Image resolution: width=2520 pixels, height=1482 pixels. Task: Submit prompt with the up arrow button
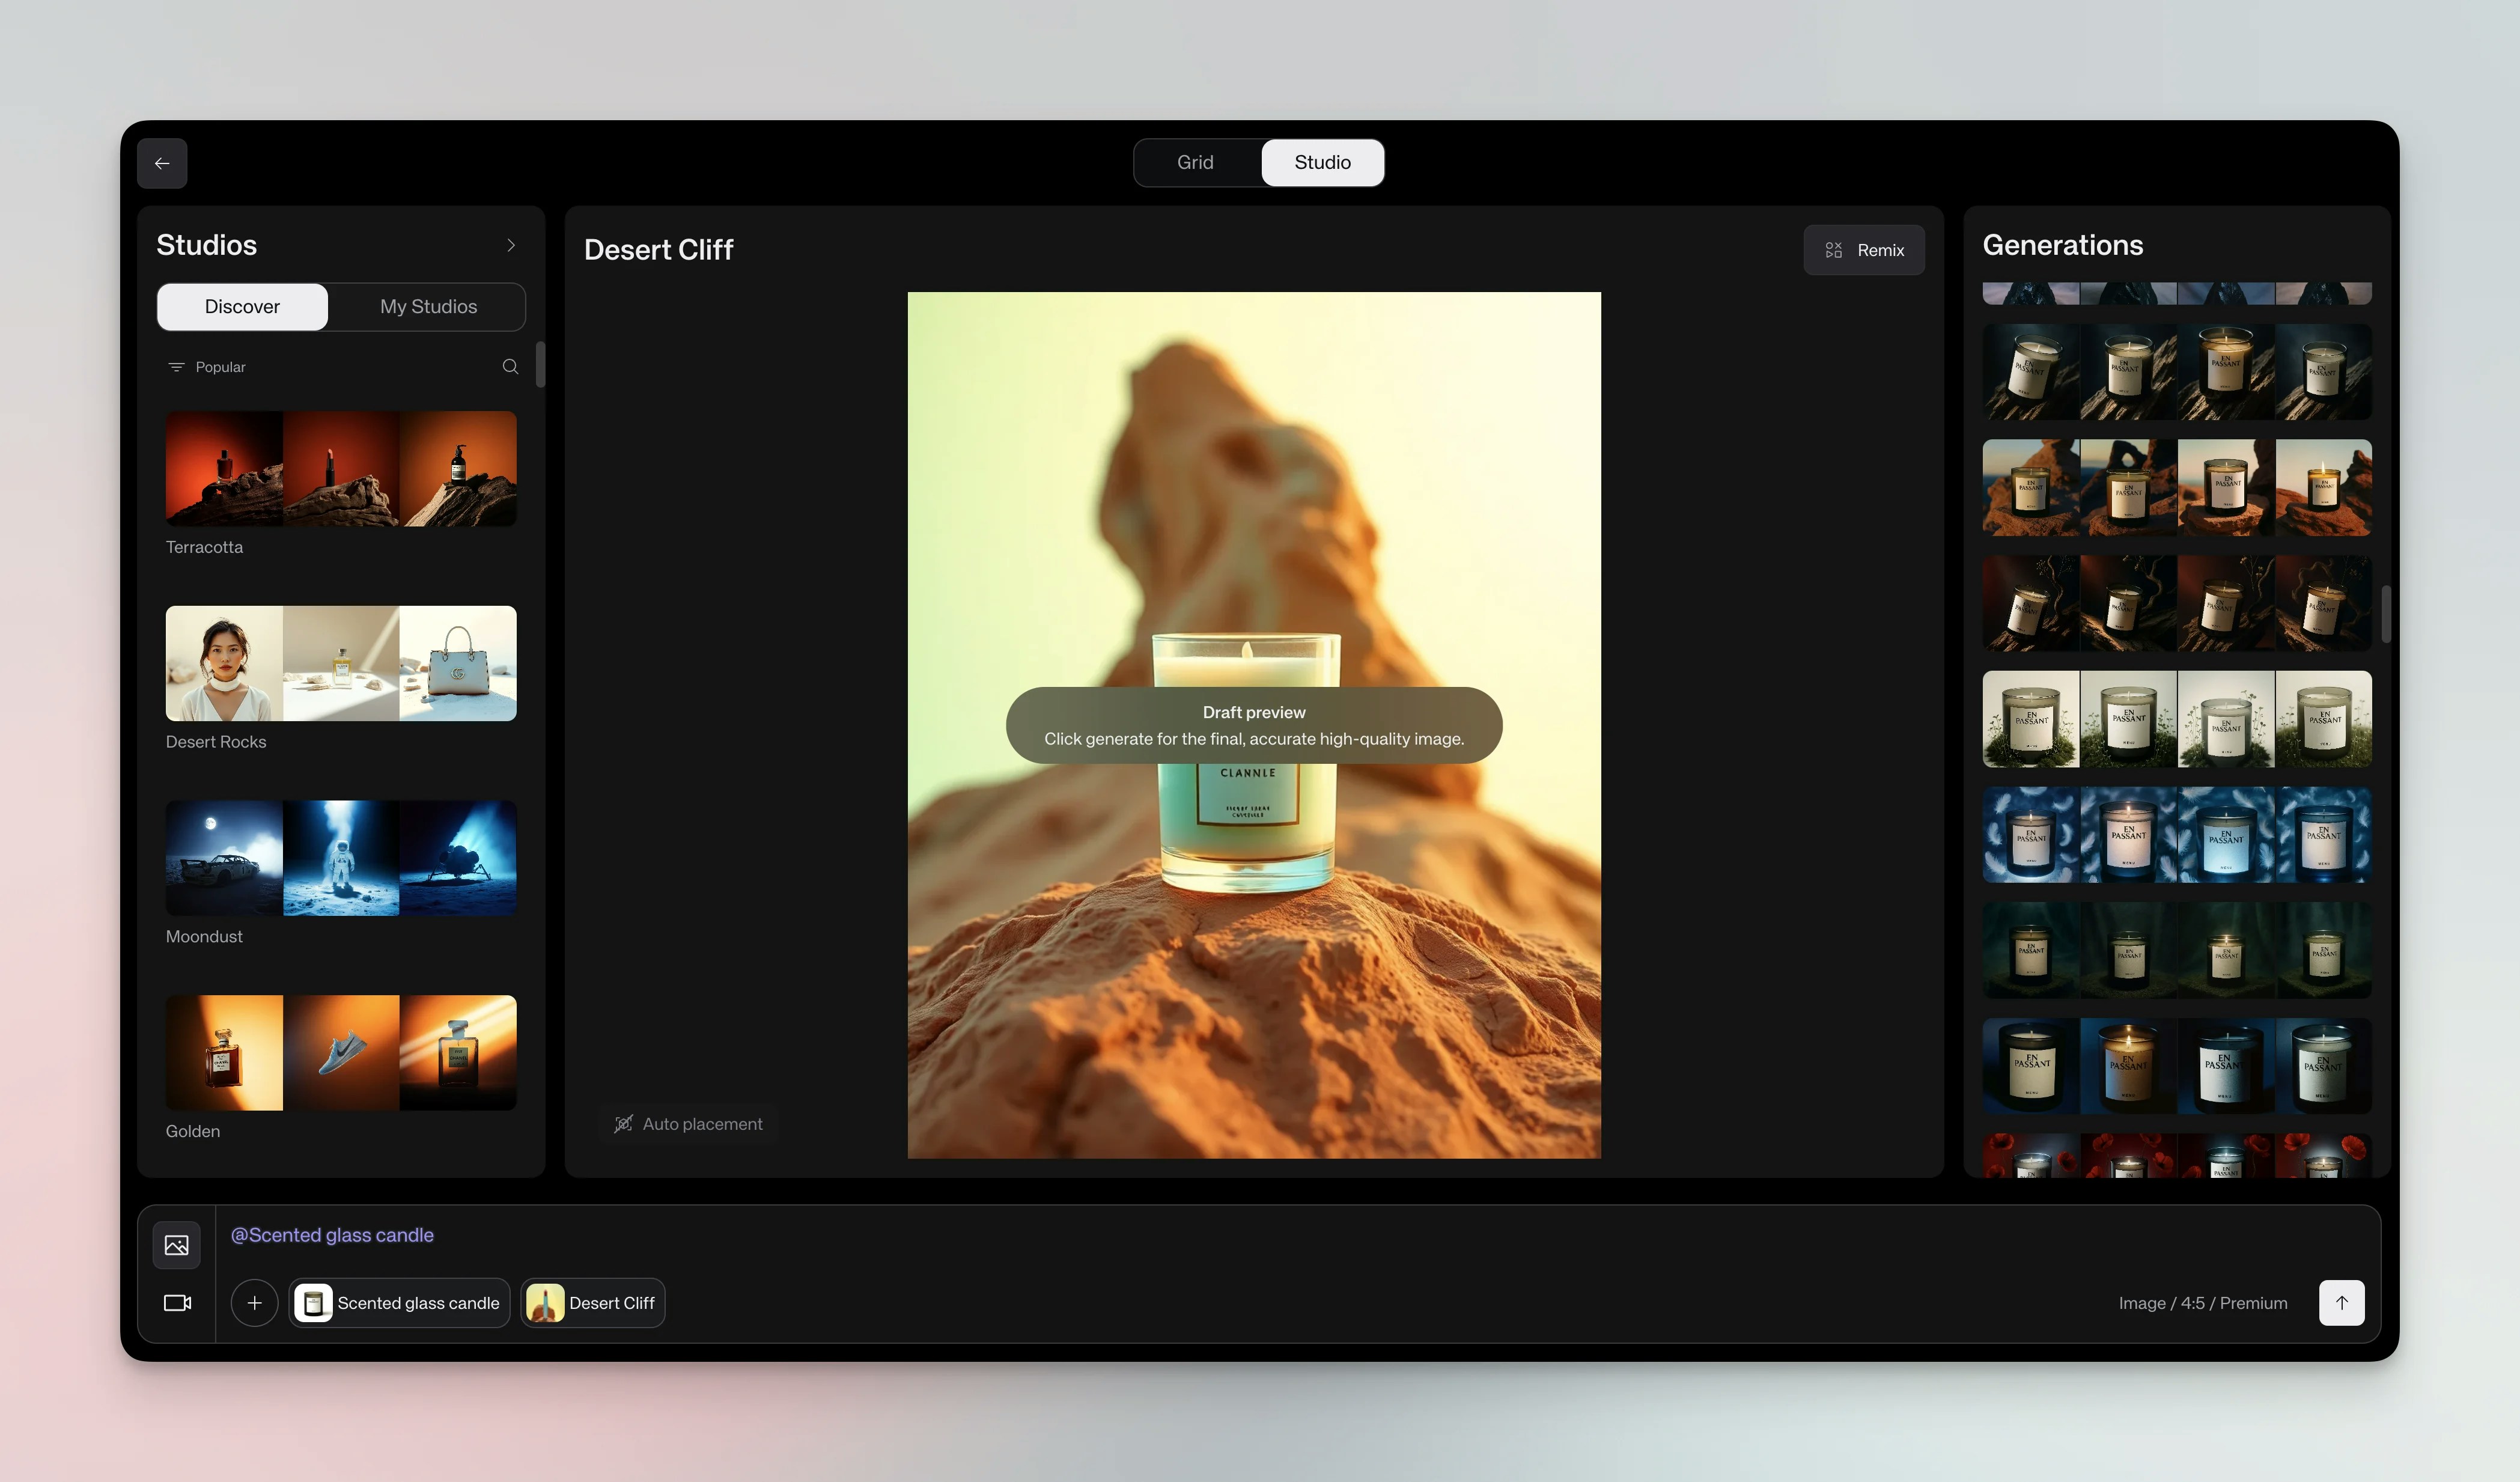pyautogui.click(x=2341, y=1303)
